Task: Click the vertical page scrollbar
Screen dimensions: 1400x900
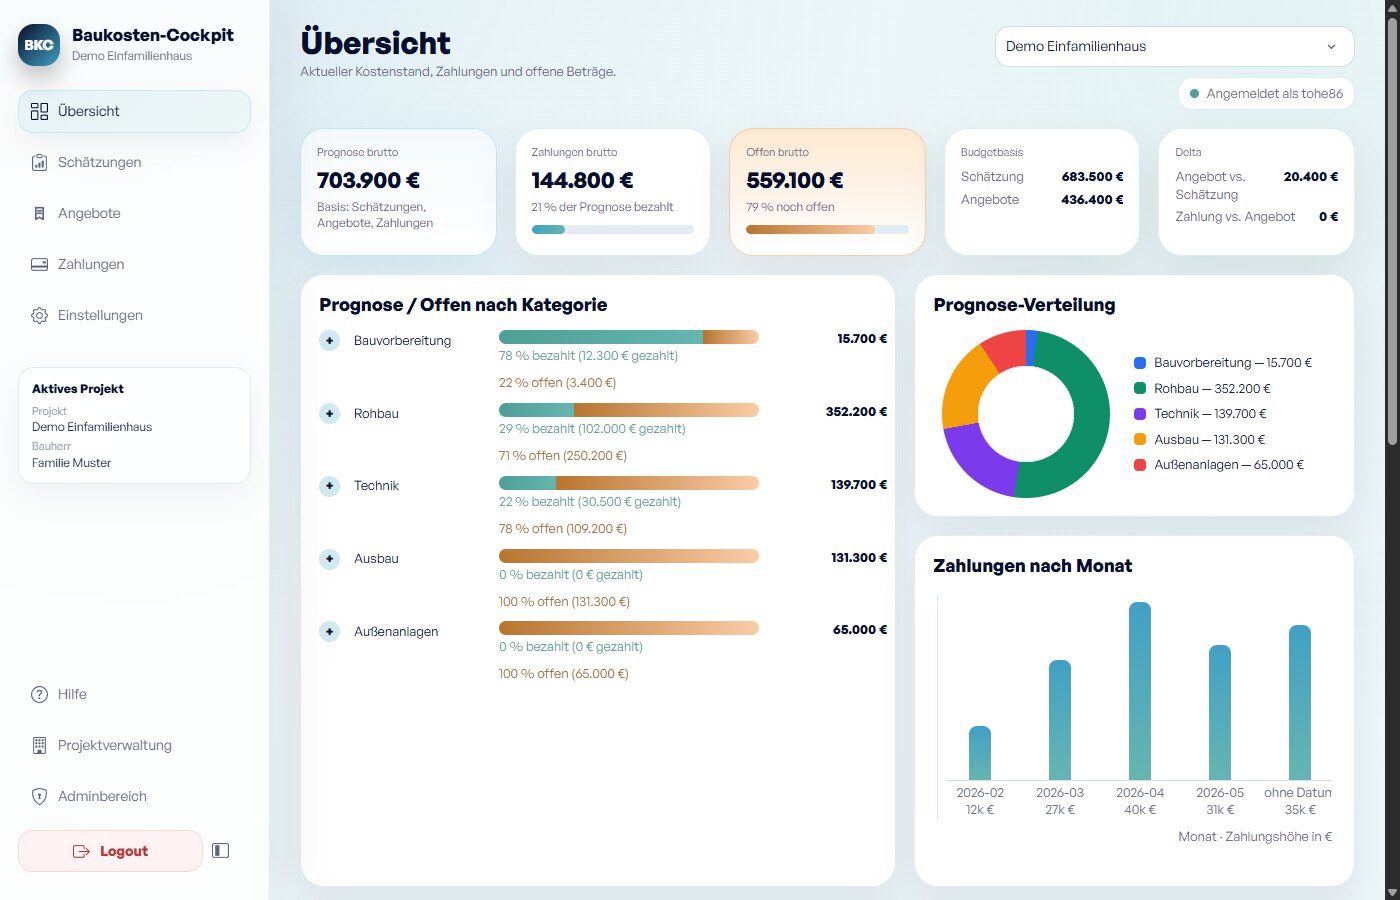Action: [1392, 230]
